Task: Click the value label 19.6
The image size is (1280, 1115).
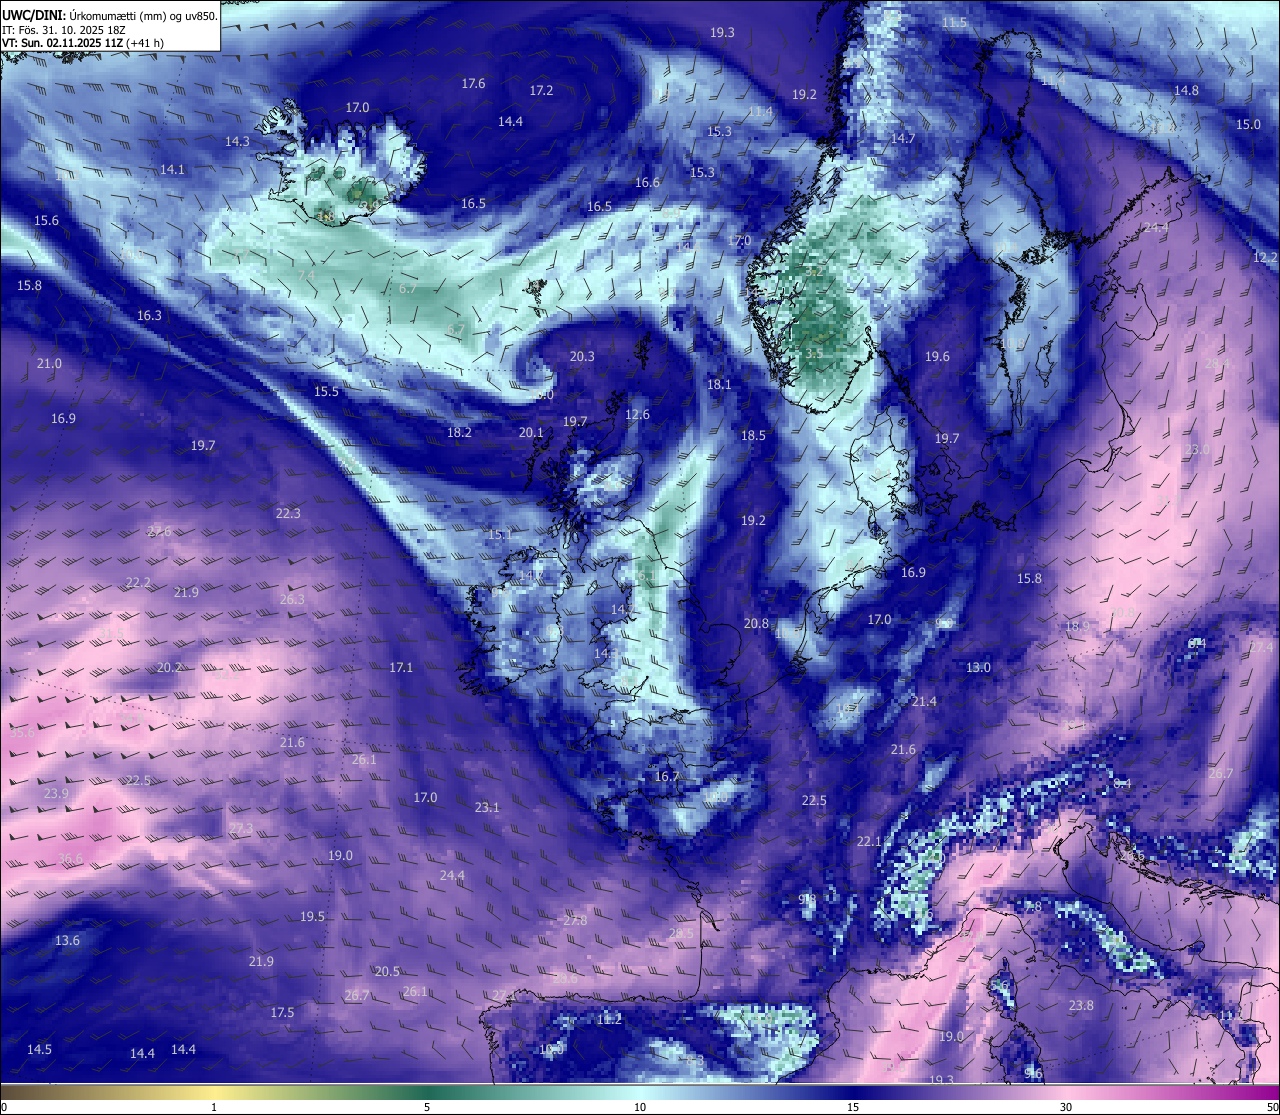Action: pyautogui.click(x=937, y=356)
